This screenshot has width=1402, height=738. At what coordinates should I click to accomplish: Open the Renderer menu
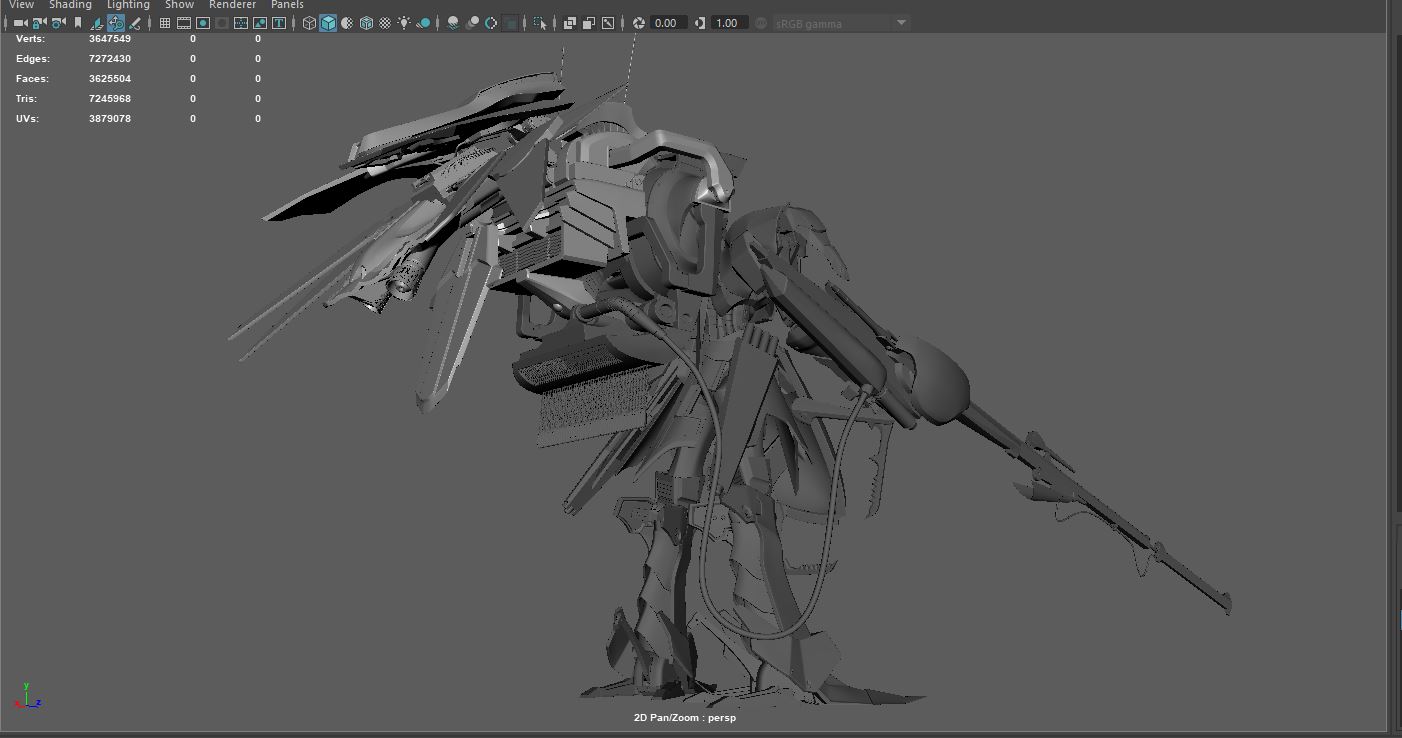232,5
